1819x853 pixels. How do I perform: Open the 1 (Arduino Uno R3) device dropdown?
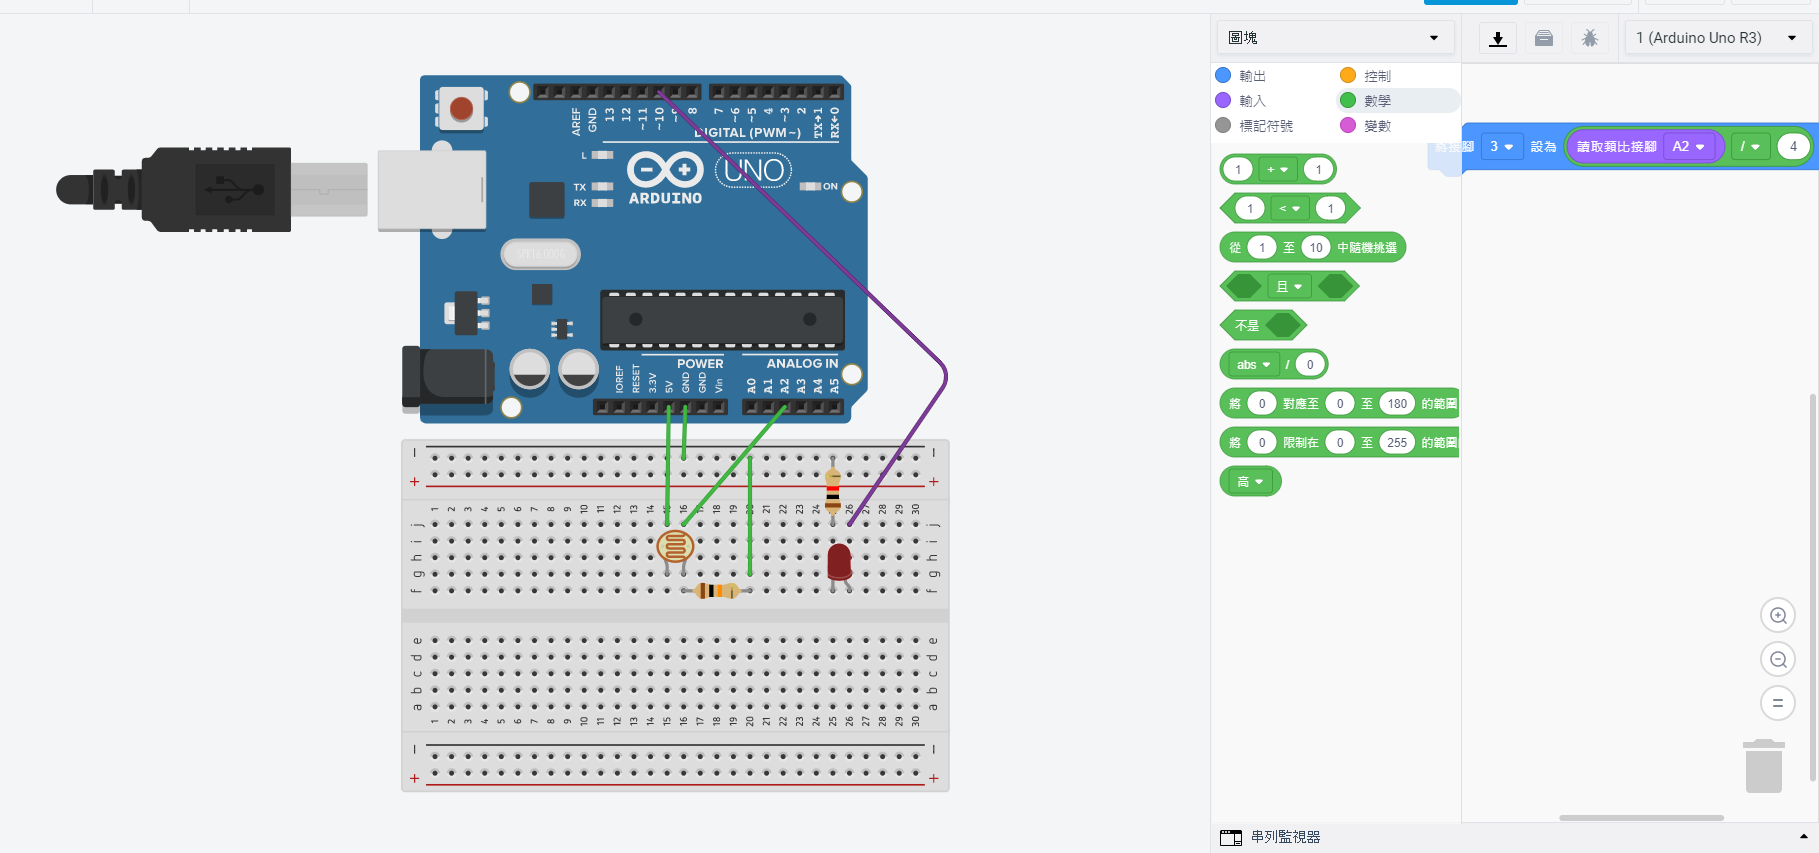[x=1716, y=38]
